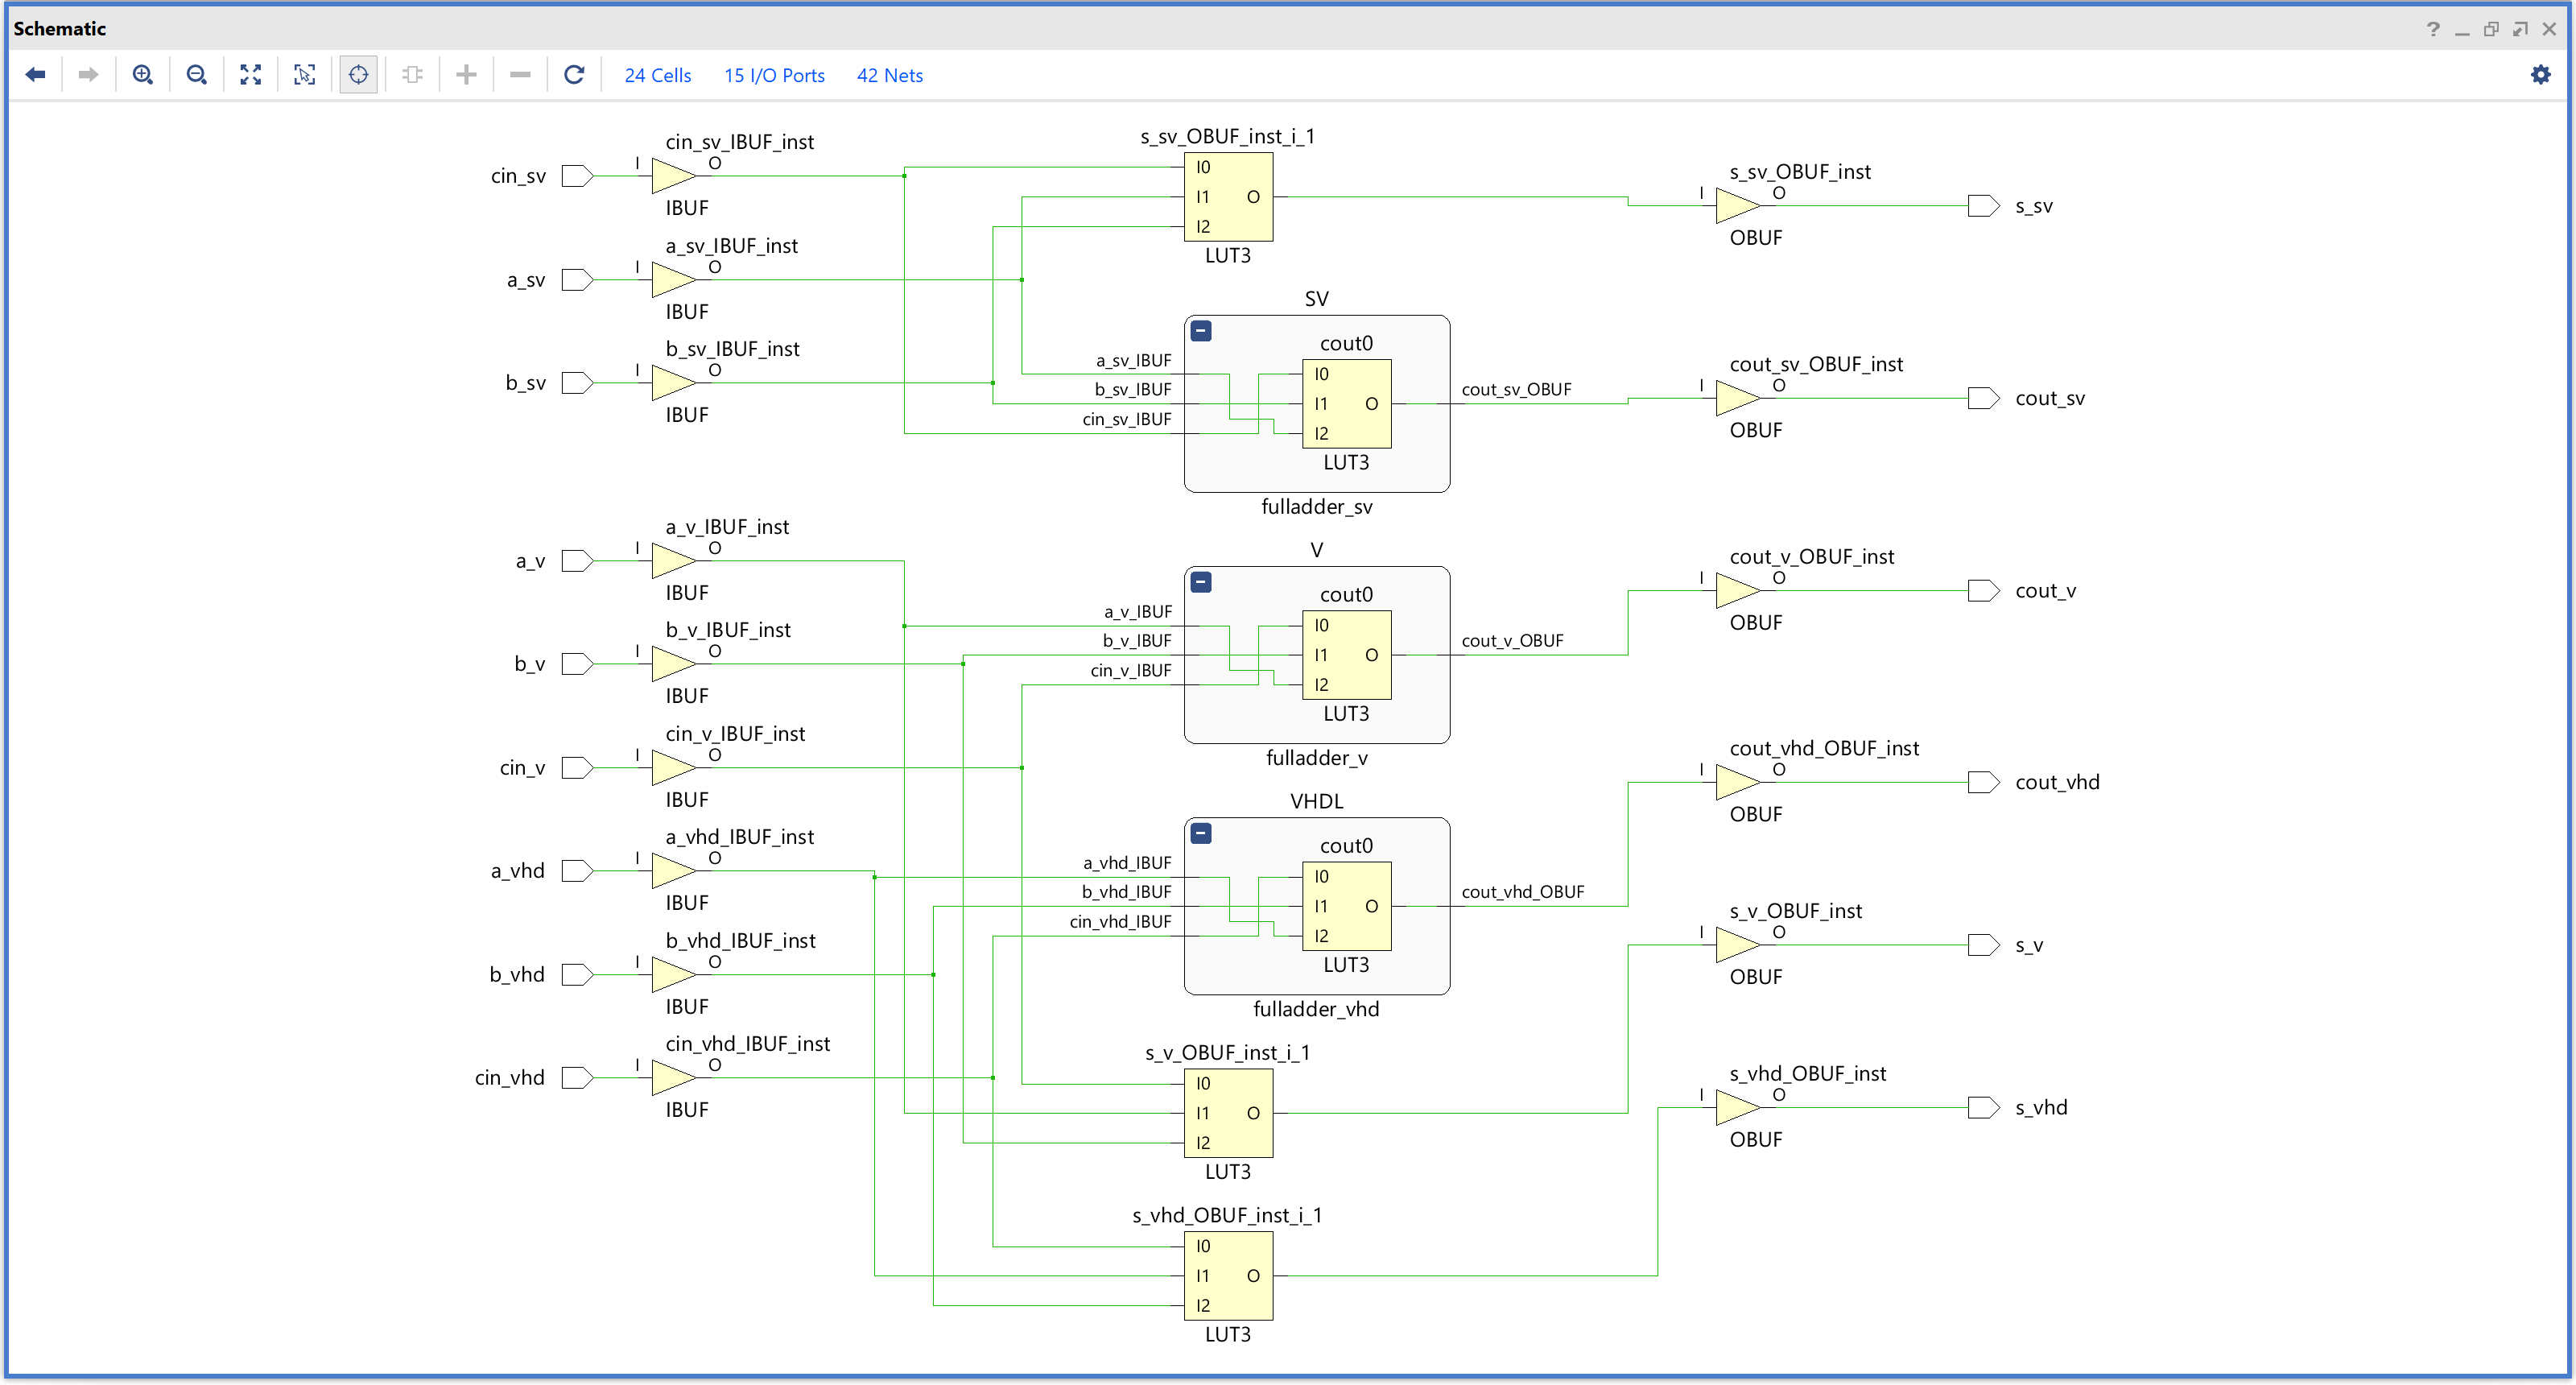Click the Zoom In magnifier icon
The width and height of the screenshot is (2576, 1385).
point(143,75)
